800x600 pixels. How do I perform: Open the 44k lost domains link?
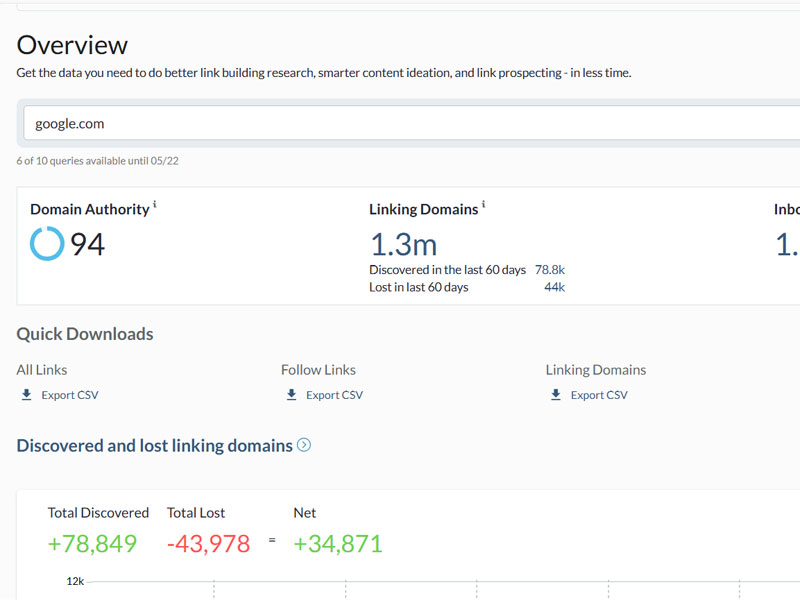(554, 287)
